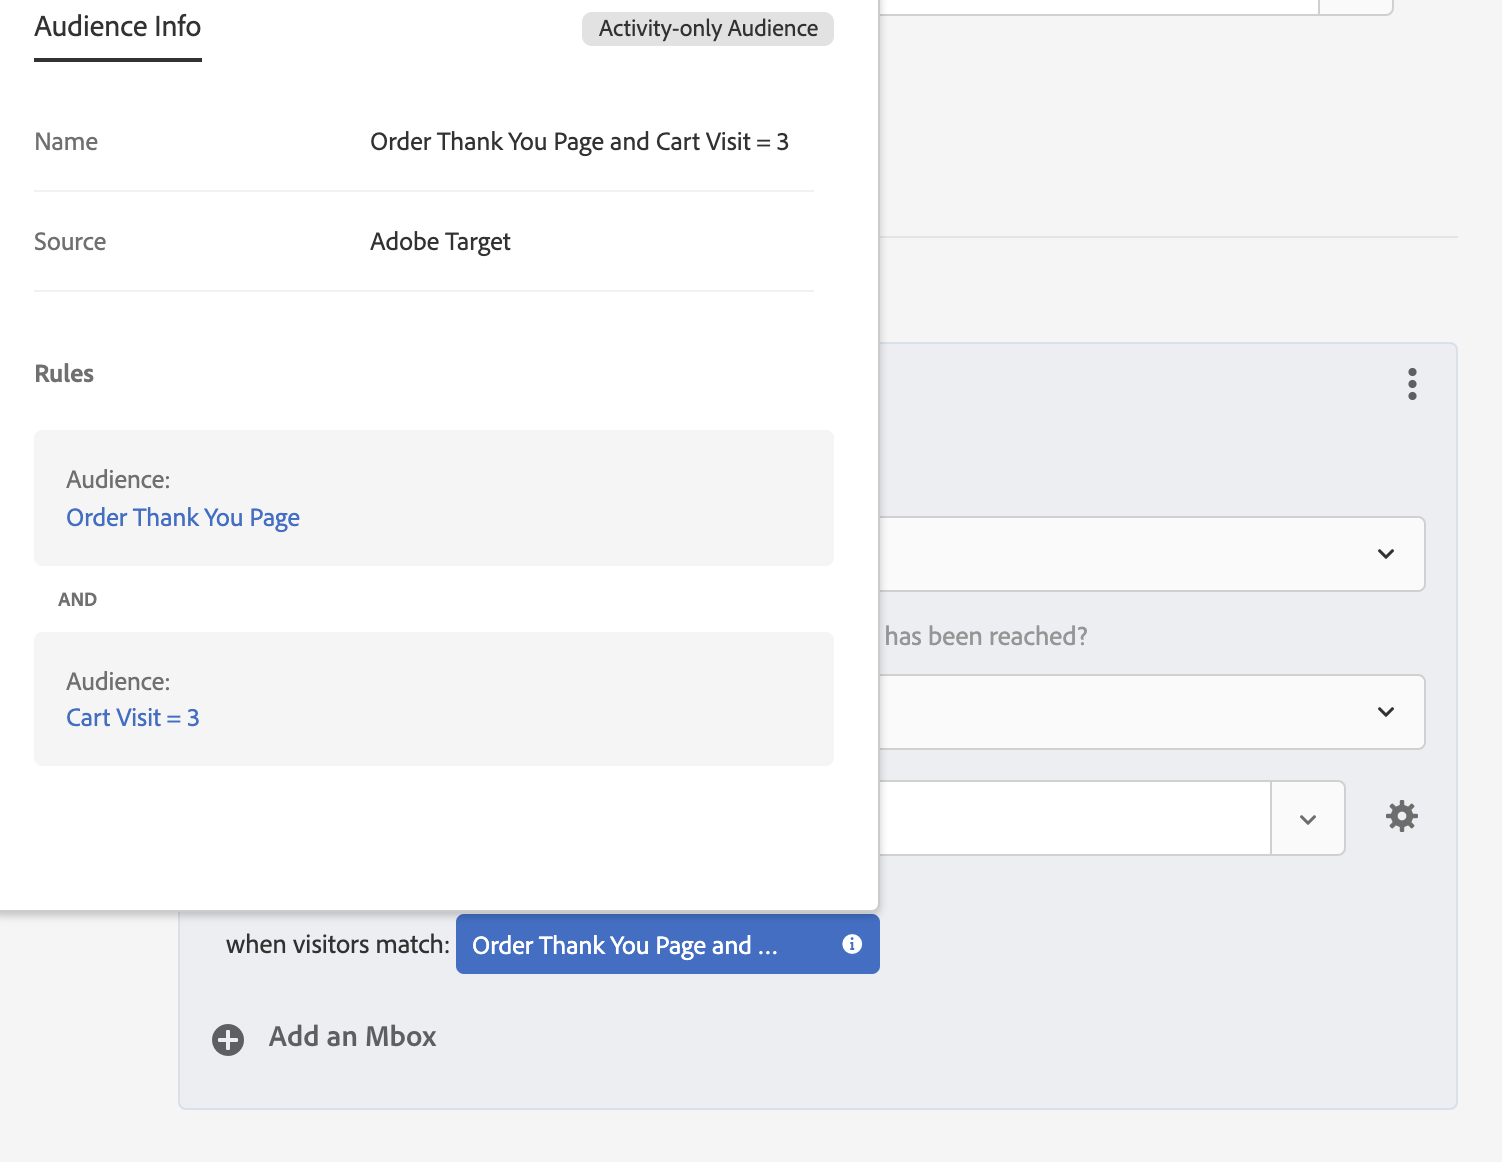1502x1162 pixels.
Task: Open the Order Thank You Page audience link
Action: pyautogui.click(x=183, y=518)
